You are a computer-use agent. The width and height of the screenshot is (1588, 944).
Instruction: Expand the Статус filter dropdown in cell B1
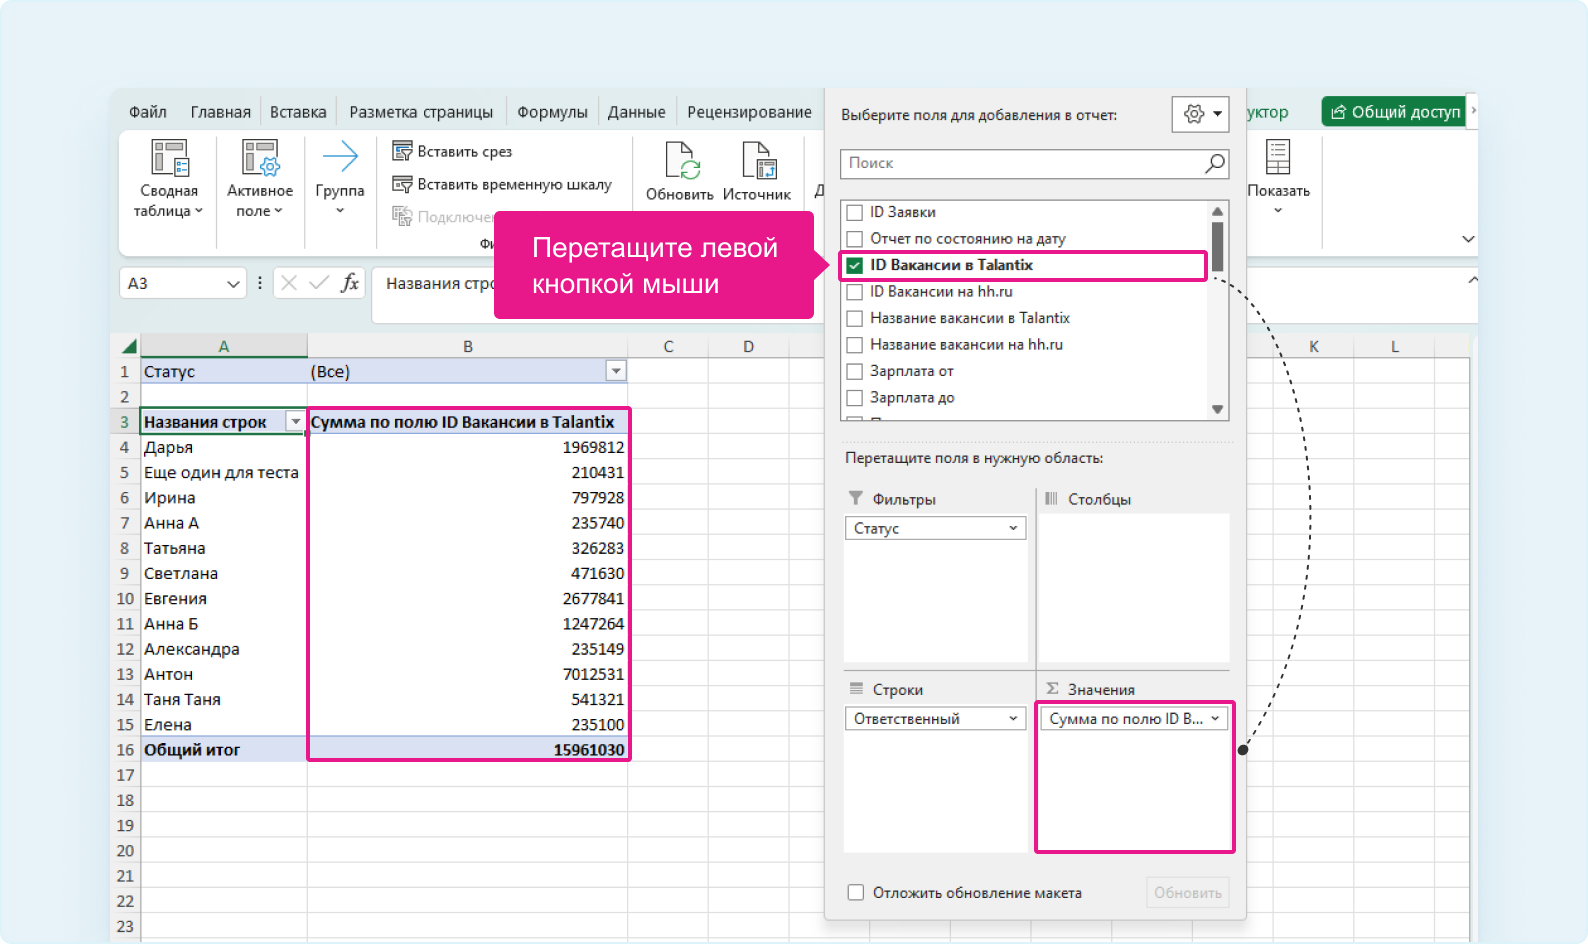[x=616, y=371]
